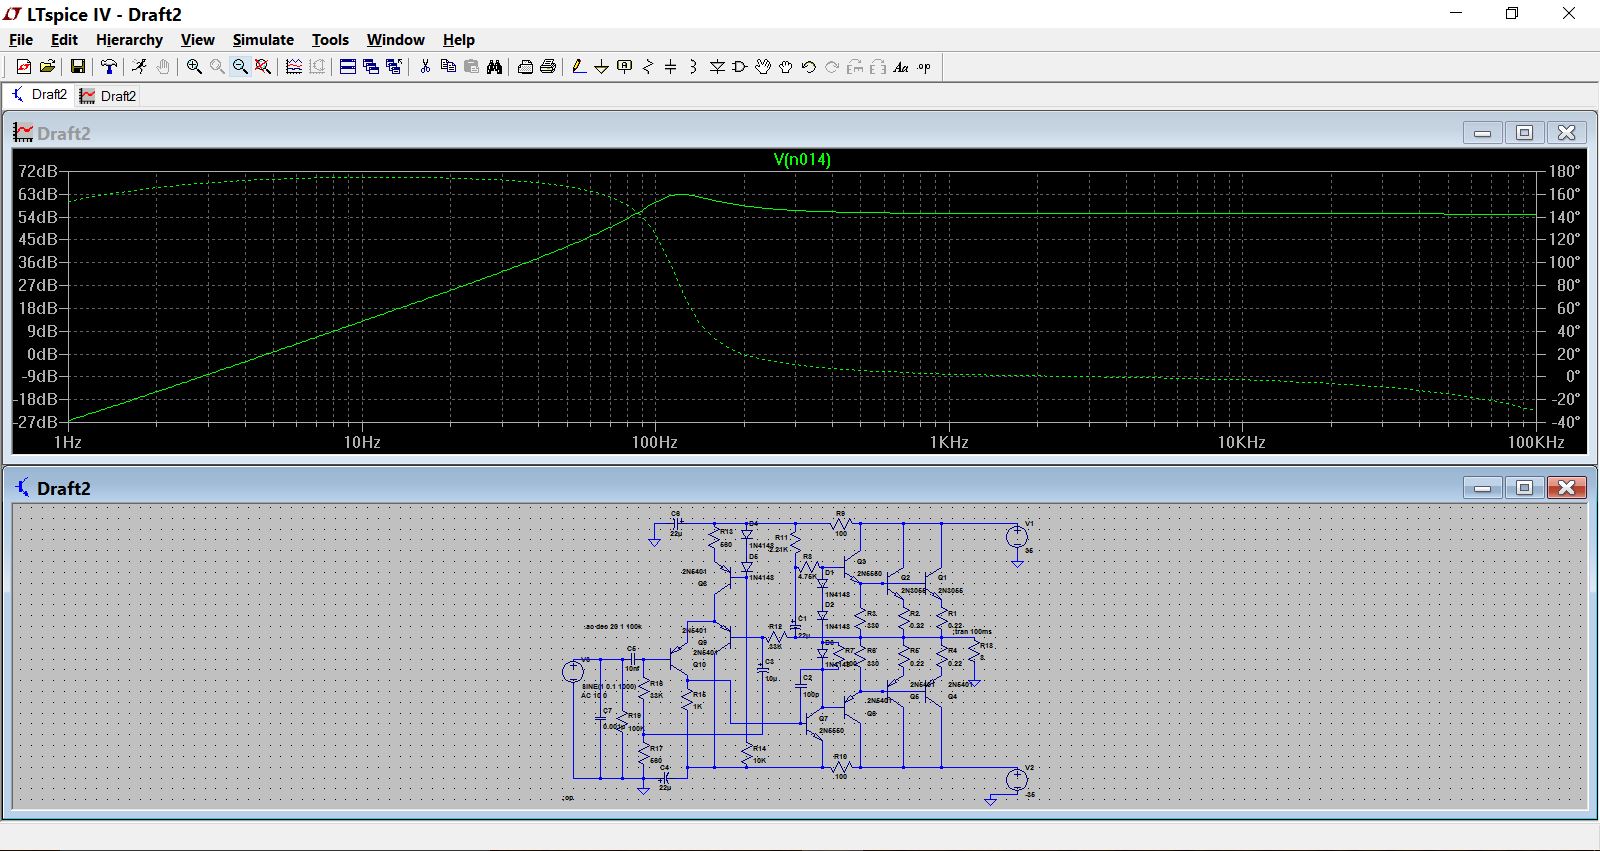The width and height of the screenshot is (1600, 851).
Task: Select the SPICE directive .op tool
Action: 924,67
